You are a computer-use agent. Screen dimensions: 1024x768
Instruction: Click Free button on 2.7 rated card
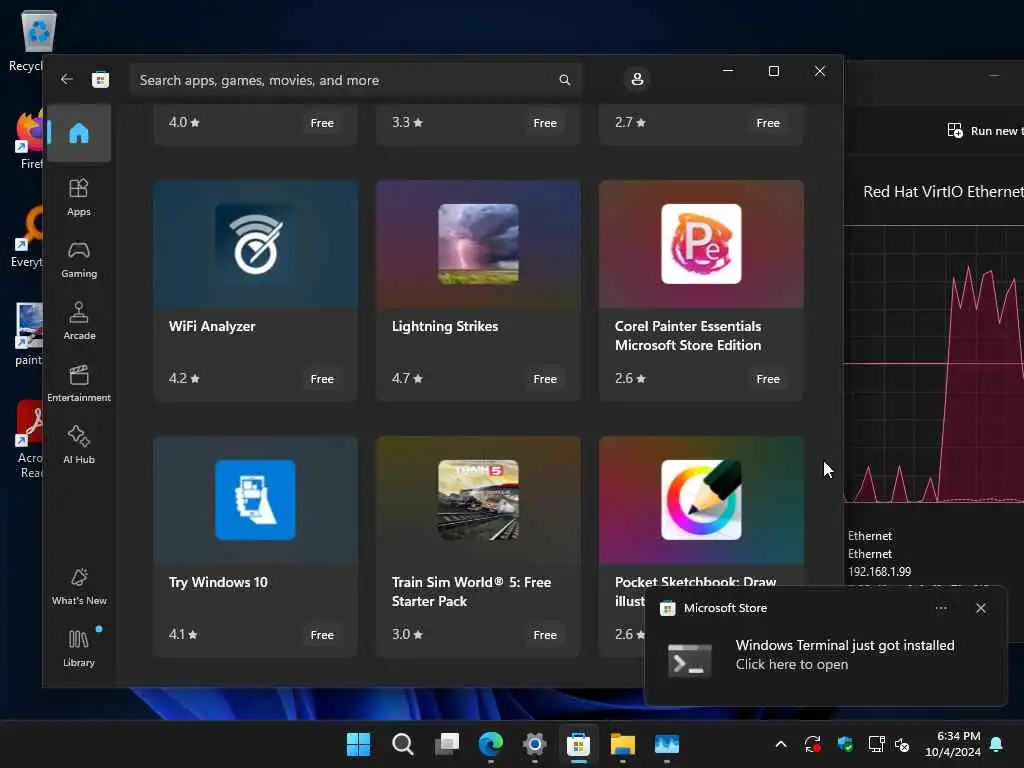[768, 123]
